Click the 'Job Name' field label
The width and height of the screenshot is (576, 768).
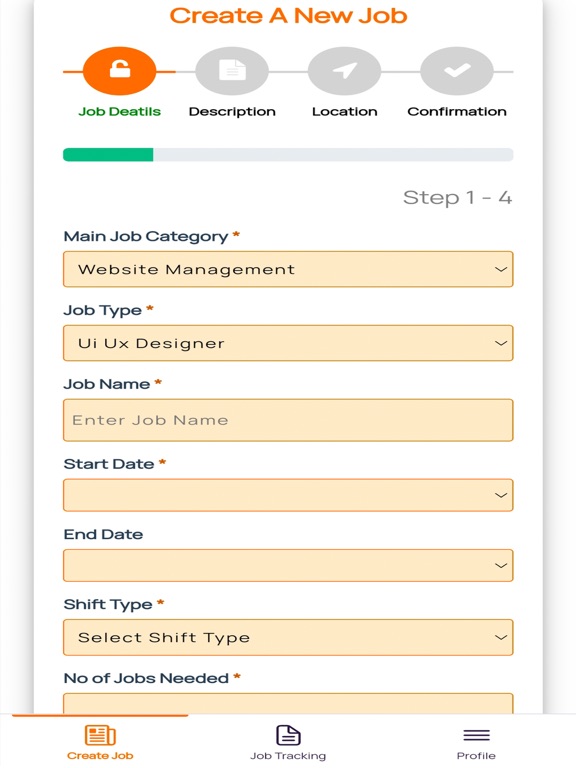(x=107, y=384)
